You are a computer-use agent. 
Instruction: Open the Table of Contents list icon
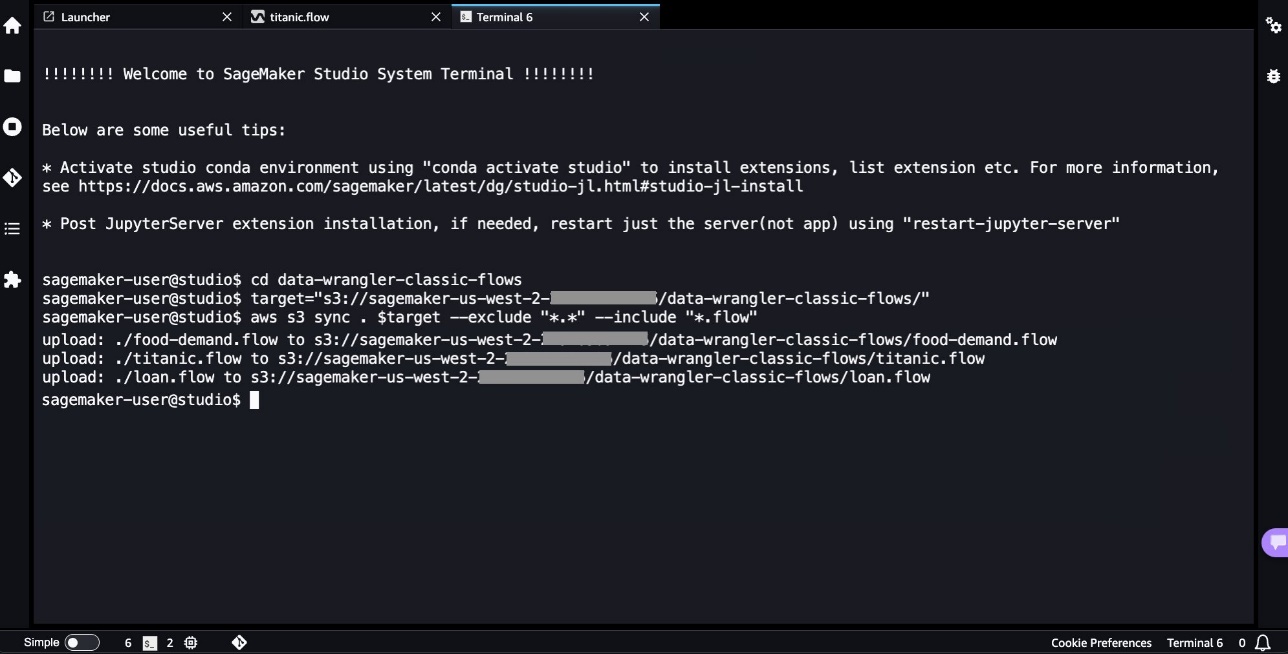[12, 229]
